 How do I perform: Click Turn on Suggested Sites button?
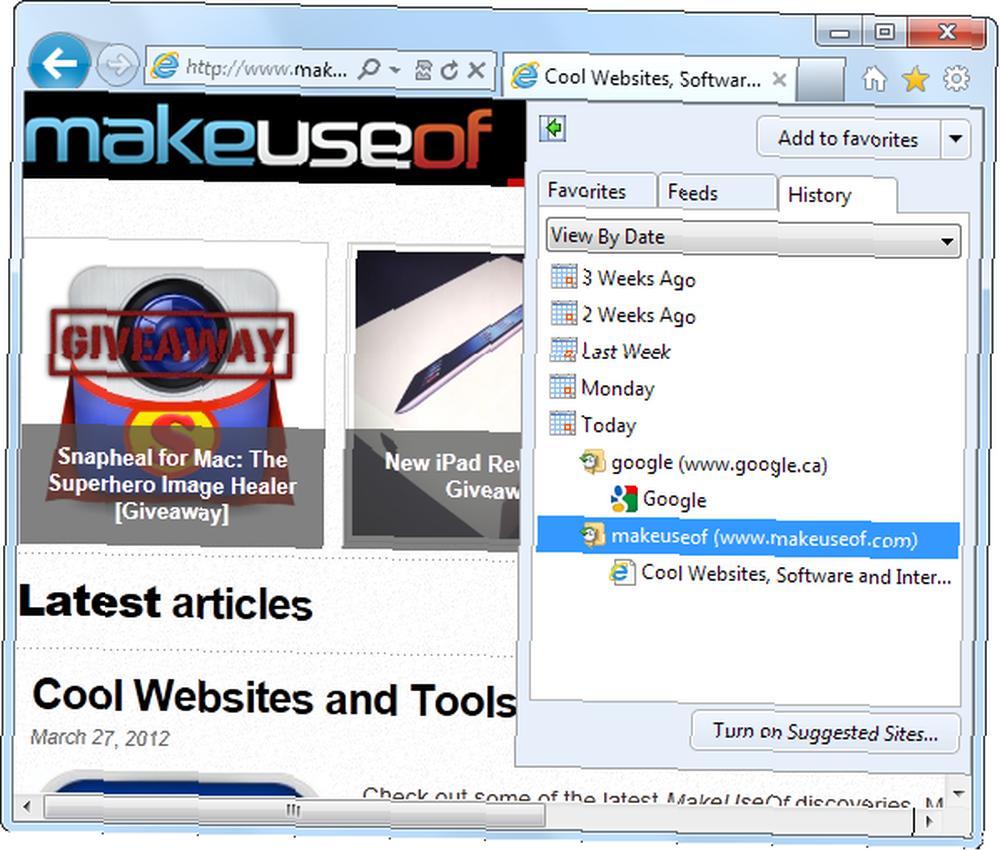(x=825, y=732)
